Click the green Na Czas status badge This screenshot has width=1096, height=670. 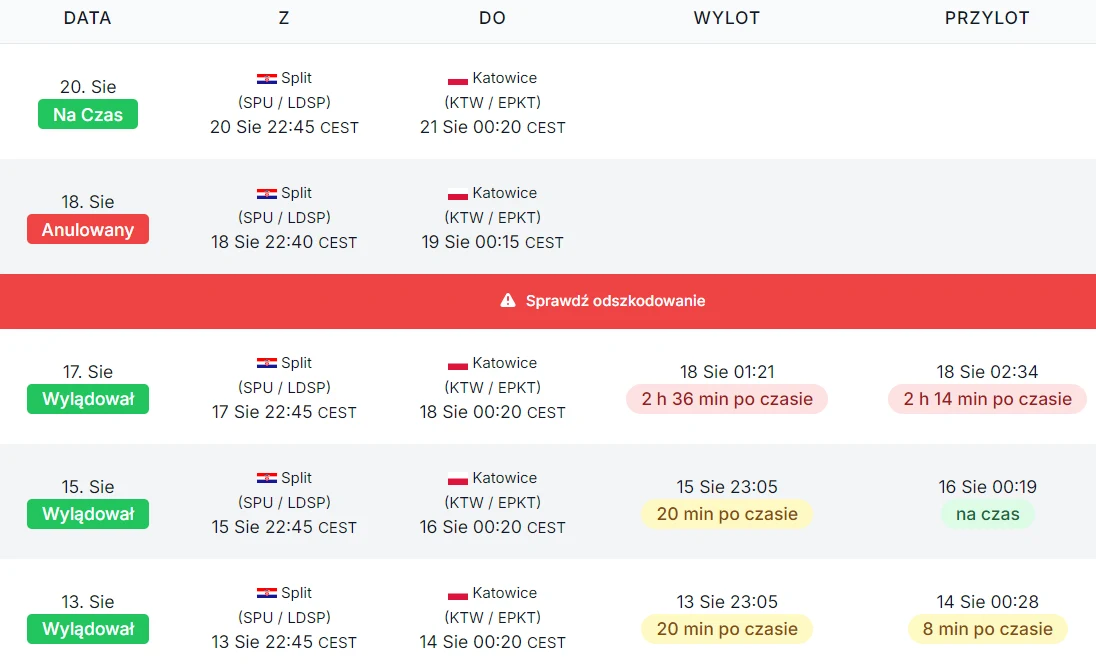coord(87,114)
